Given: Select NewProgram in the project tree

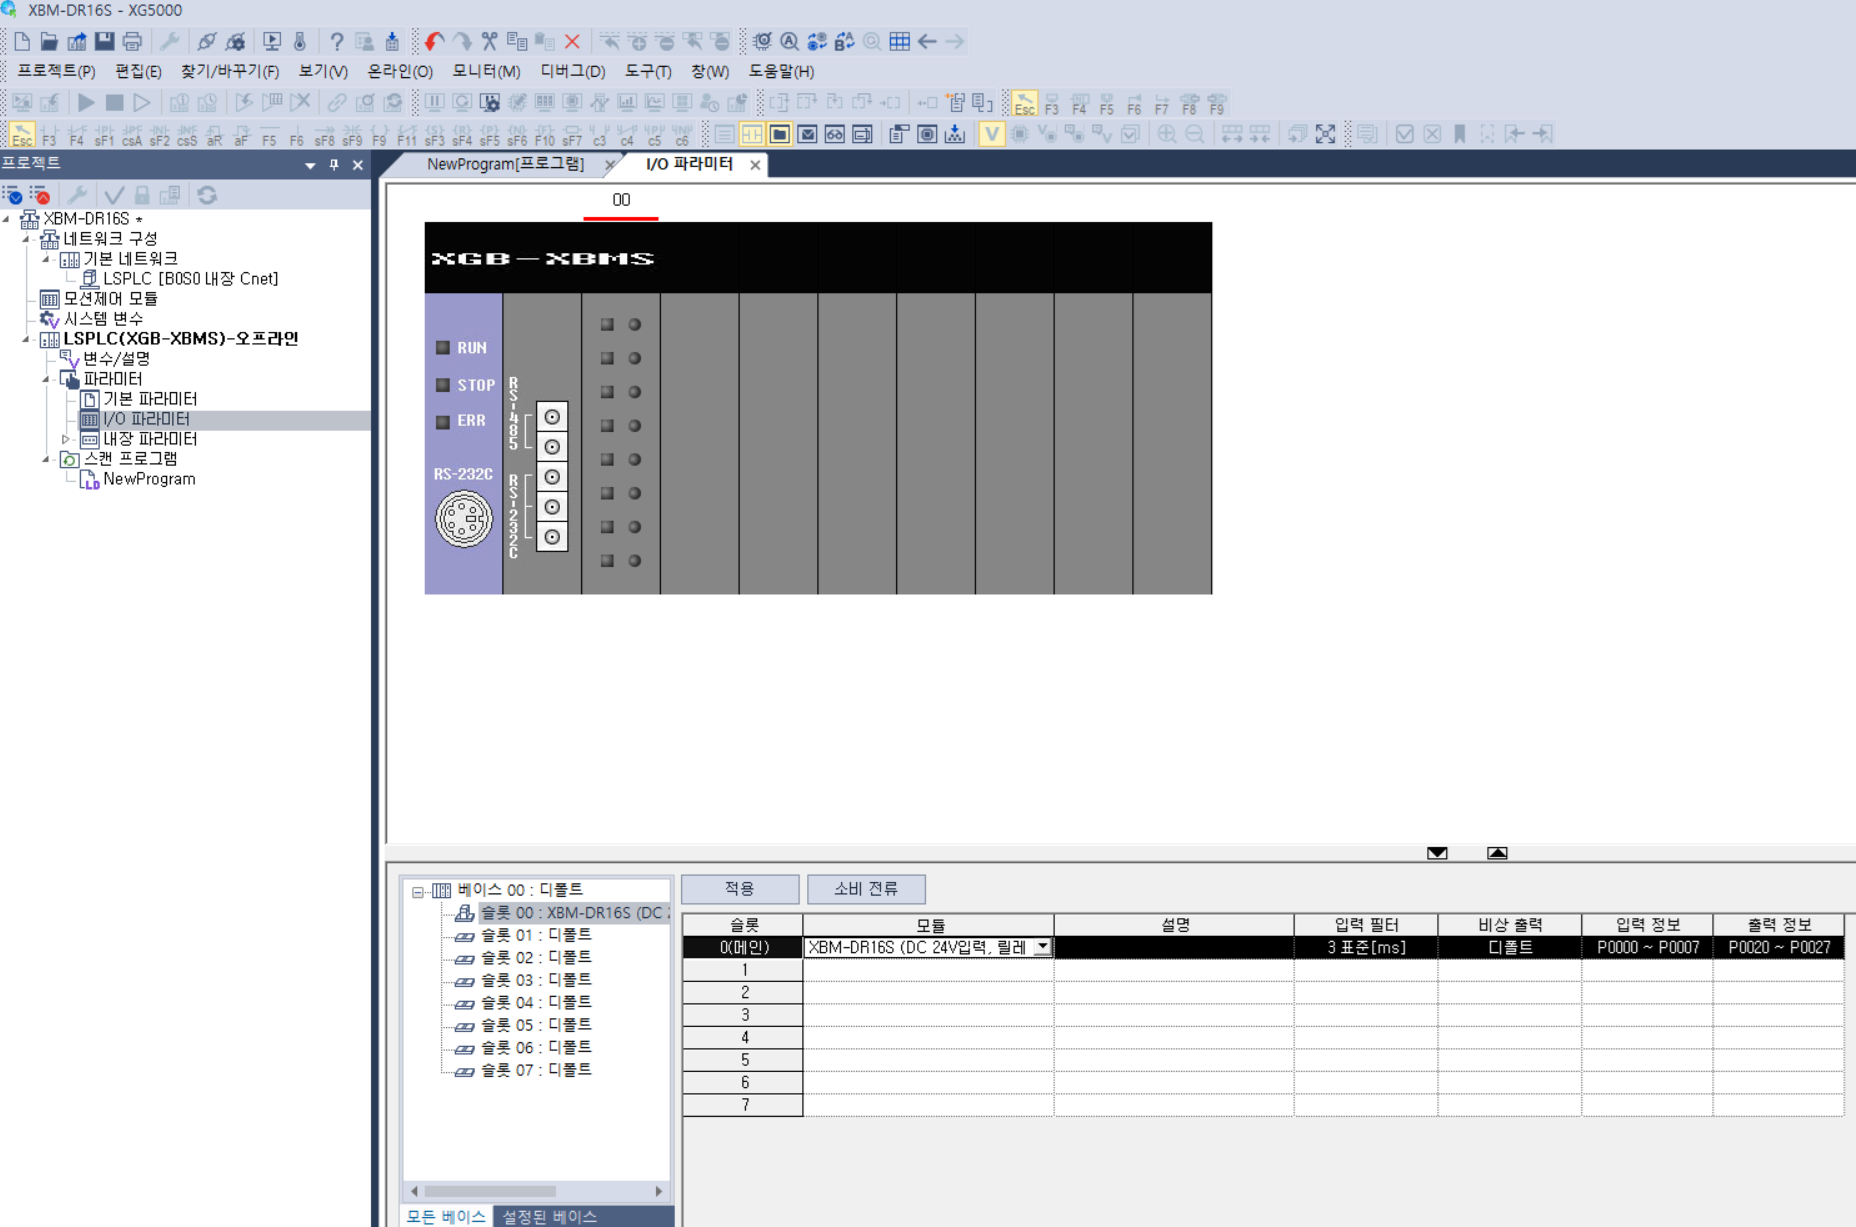Looking at the screenshot, I should pyautogui.click(x=149, y=479).
